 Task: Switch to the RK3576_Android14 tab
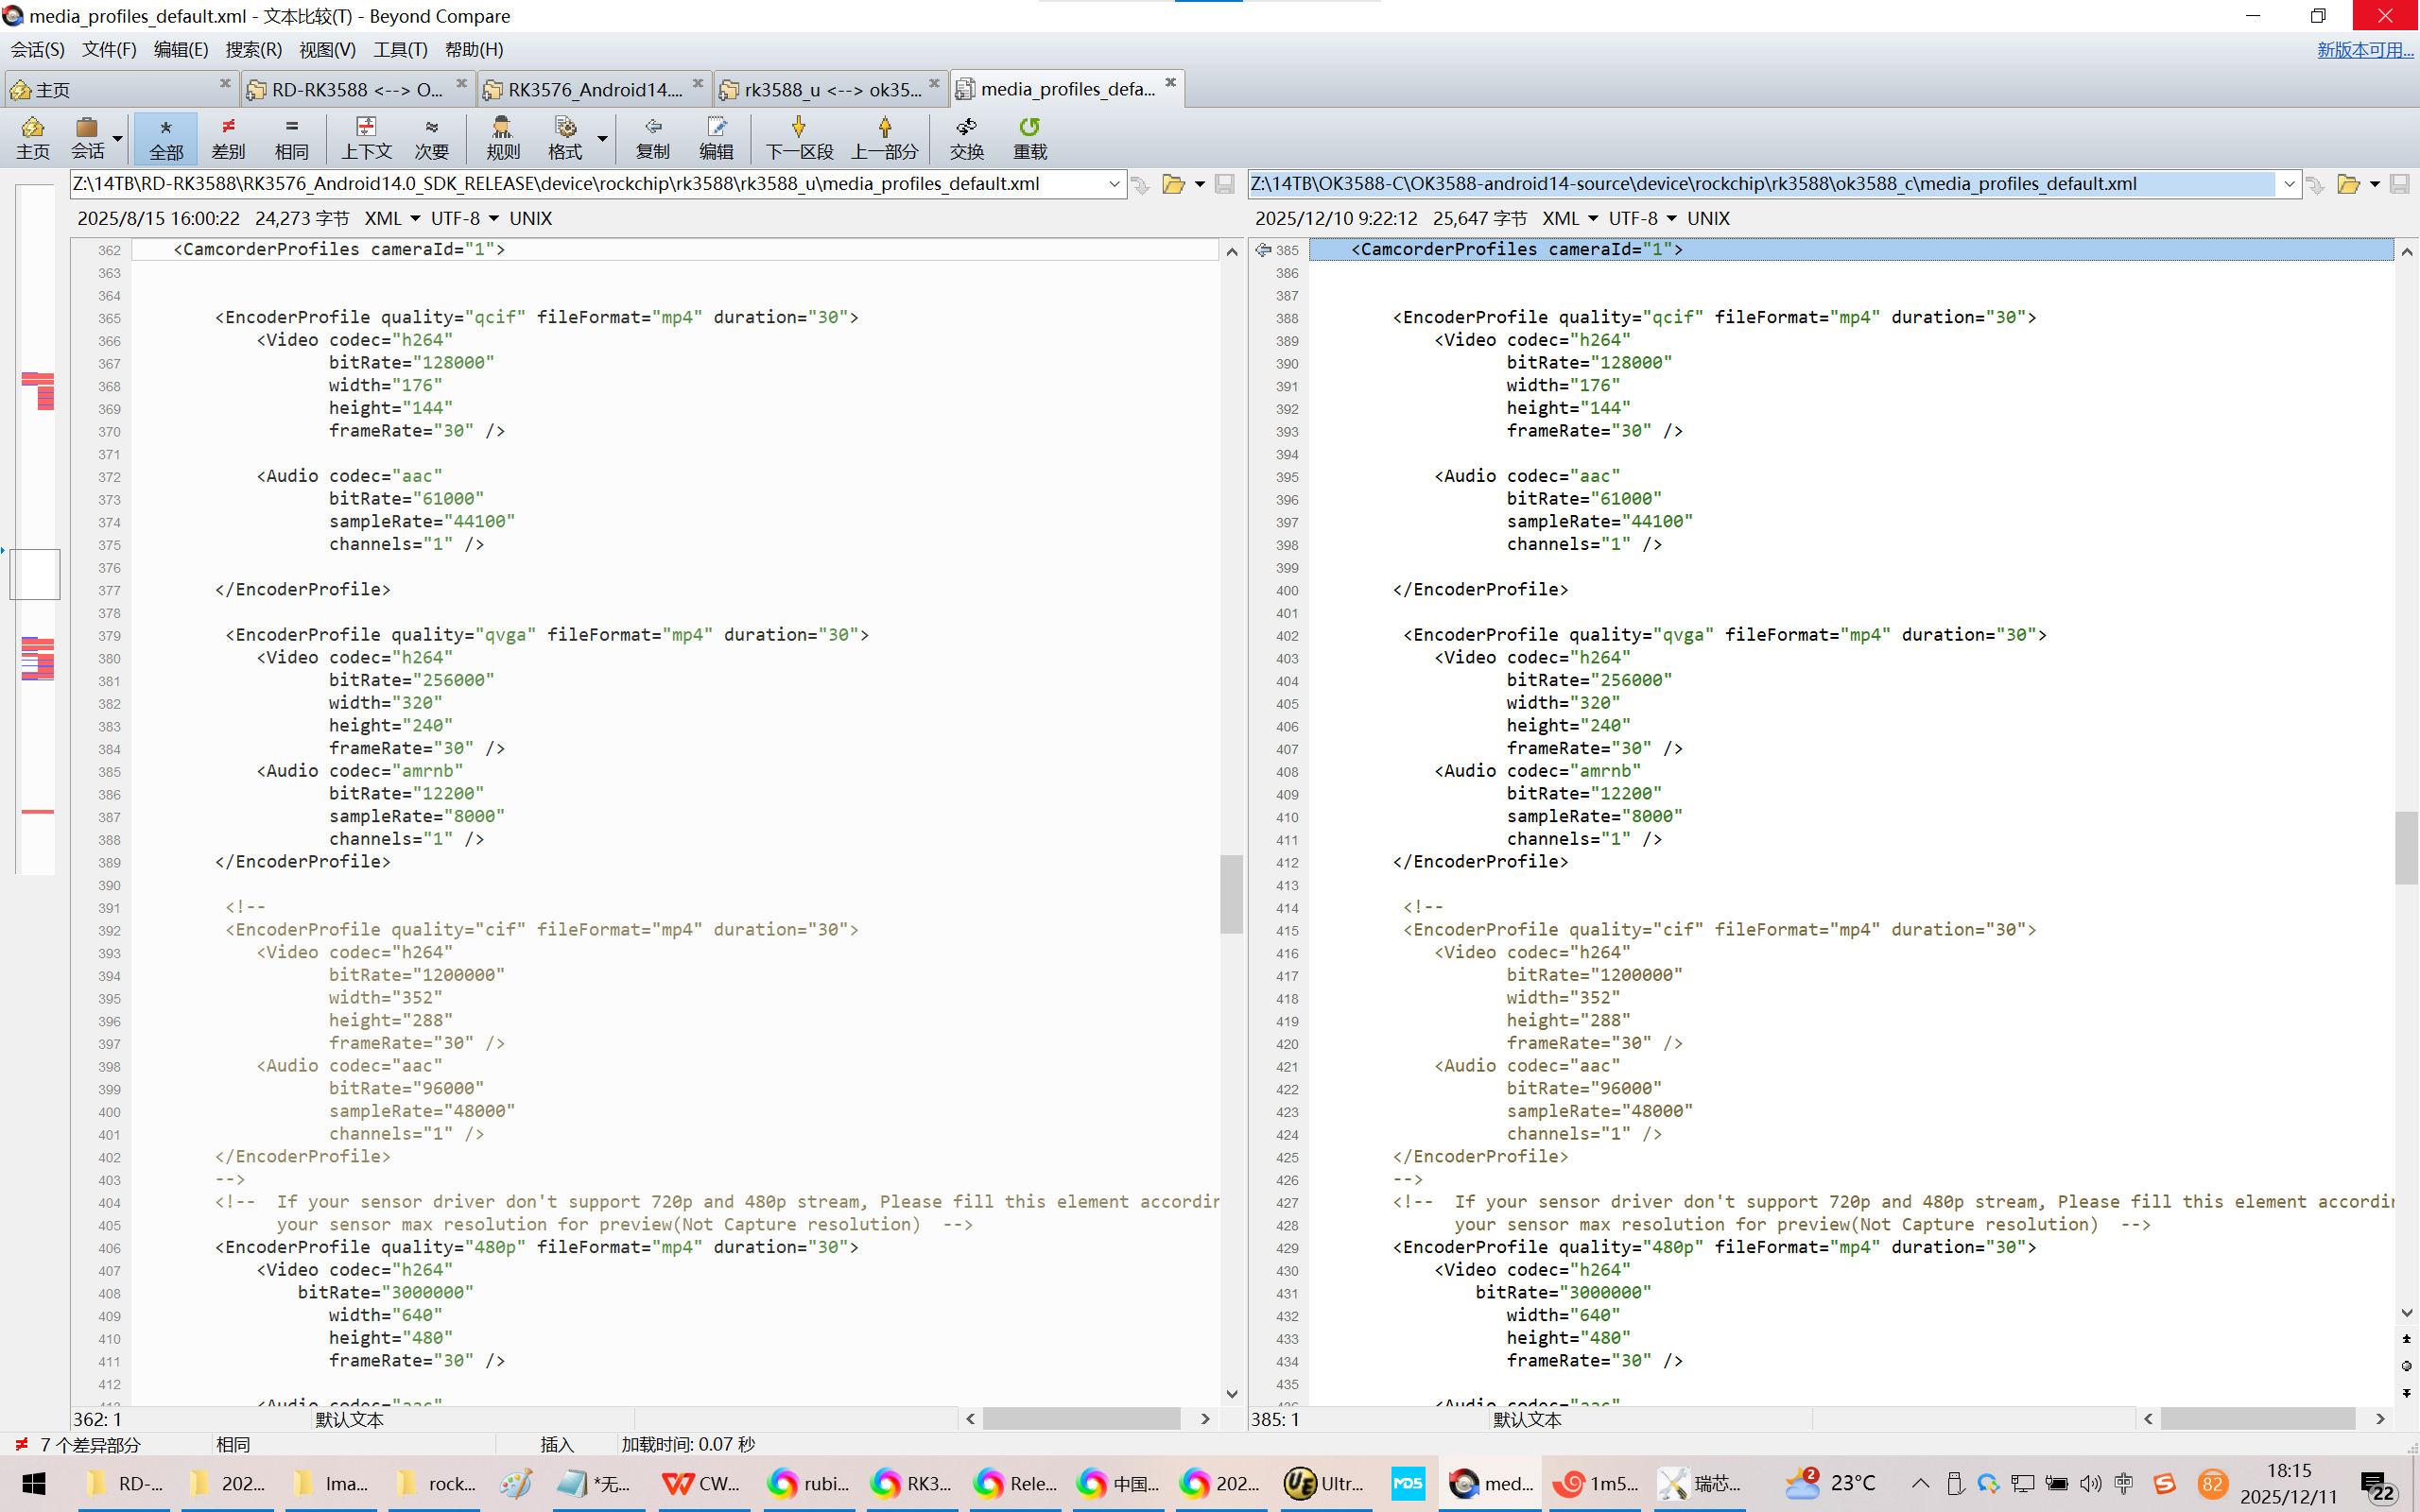pos(594,90)
